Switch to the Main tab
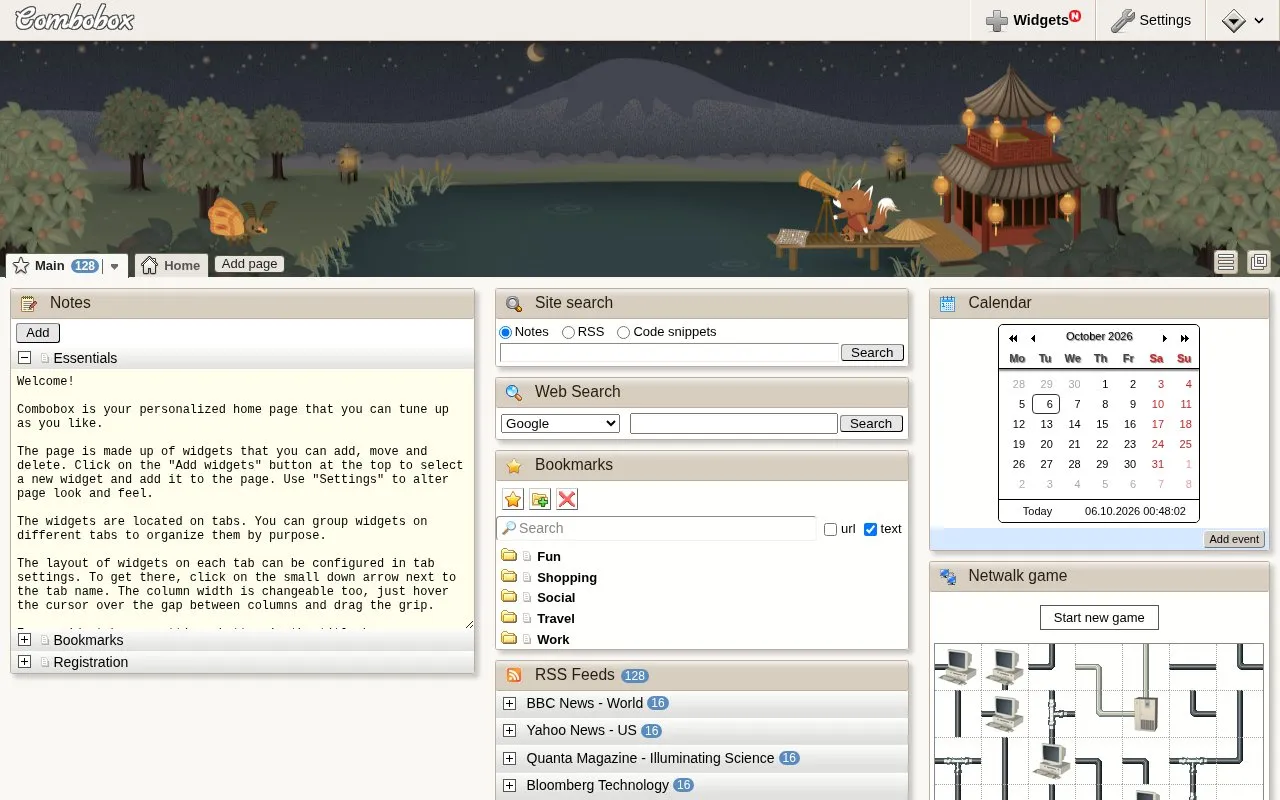This screenshot has height=800, width=1280. click(54, 266)
